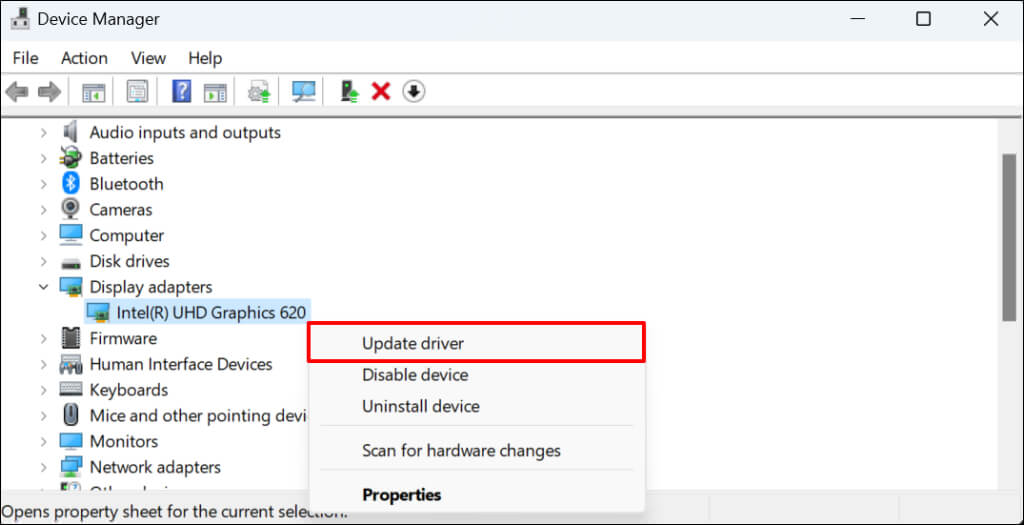Click the vertical scrollbar thumb

(1009, 236)
